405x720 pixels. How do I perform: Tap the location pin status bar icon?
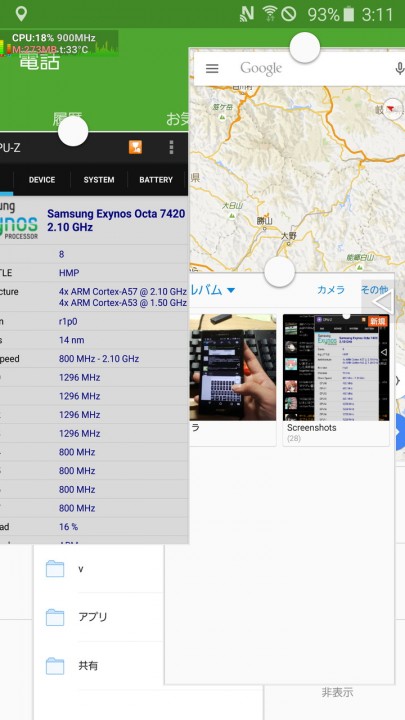tap(21, 14)
